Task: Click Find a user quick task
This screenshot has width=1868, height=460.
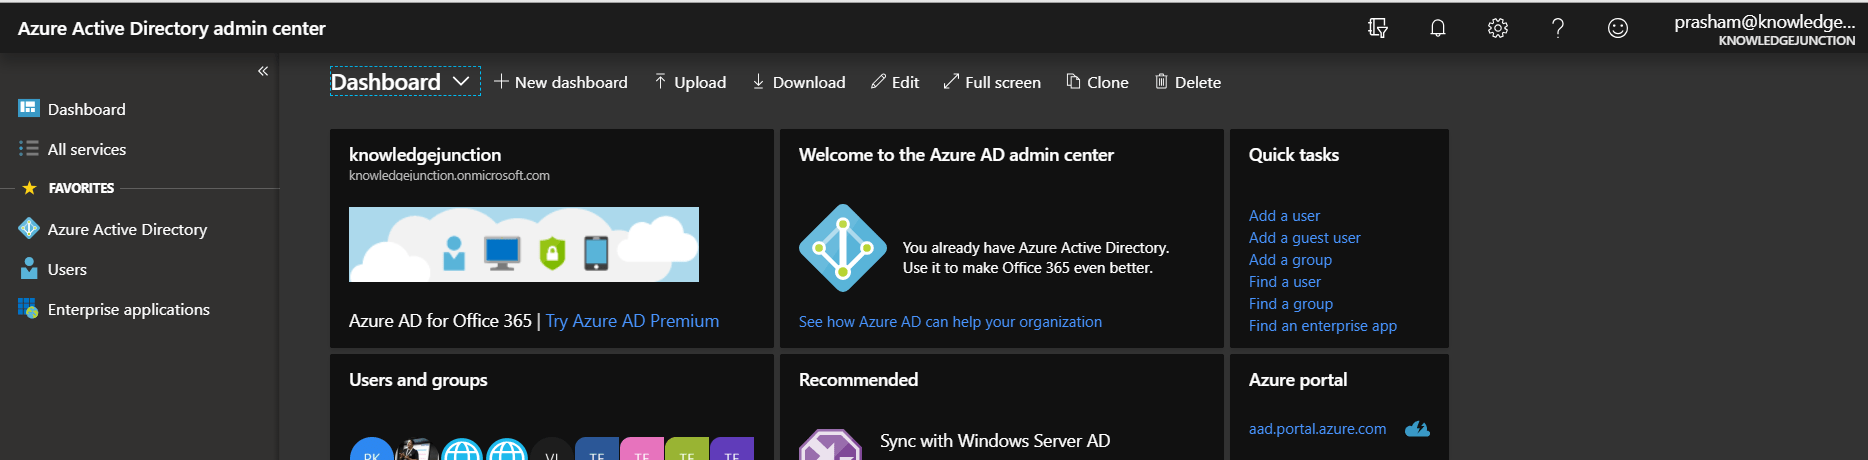Action: [x=1284, y=282]
